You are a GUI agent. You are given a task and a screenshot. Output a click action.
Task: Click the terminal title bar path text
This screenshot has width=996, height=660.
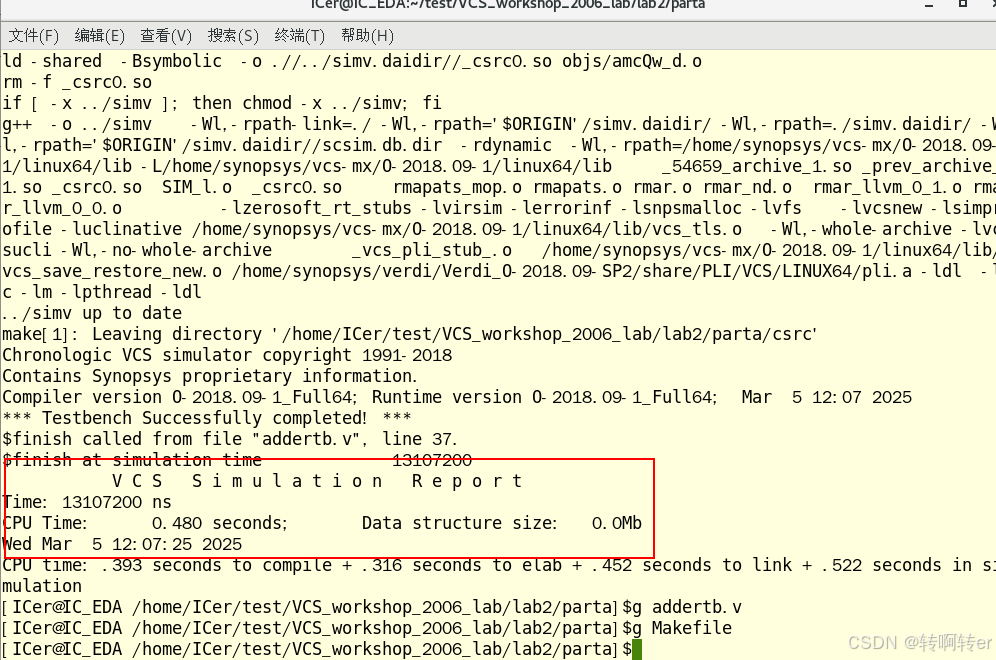[x=498, y=7]
